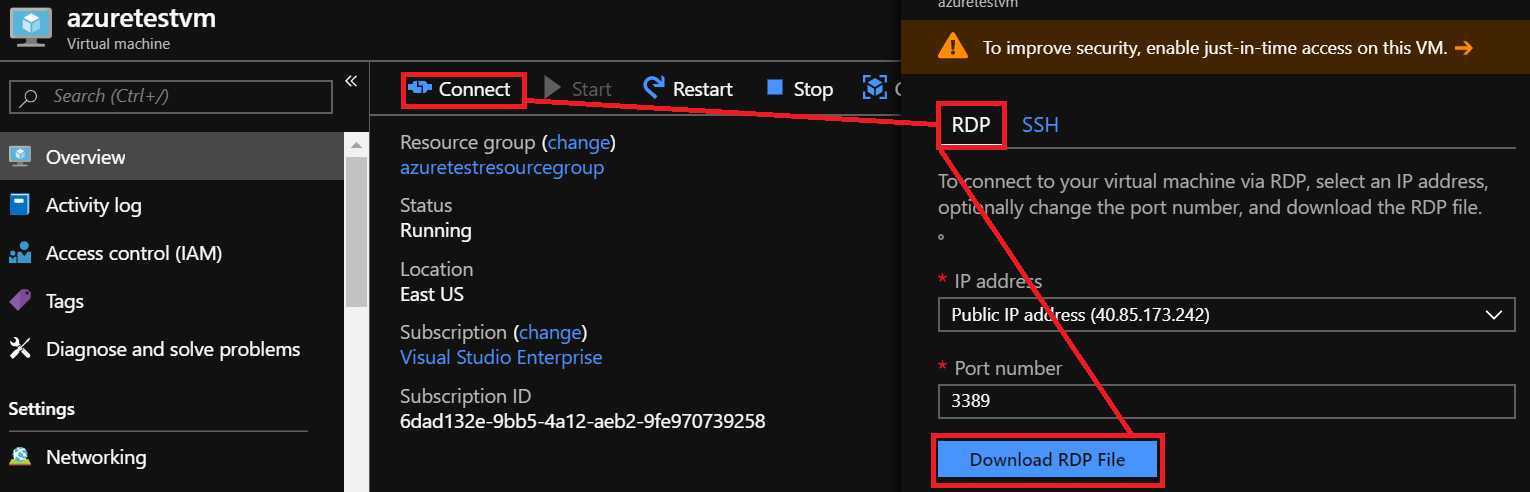Click the Restart circular arrow icon
This screenshot has height=492, width=1530.
tap(654, 88)
